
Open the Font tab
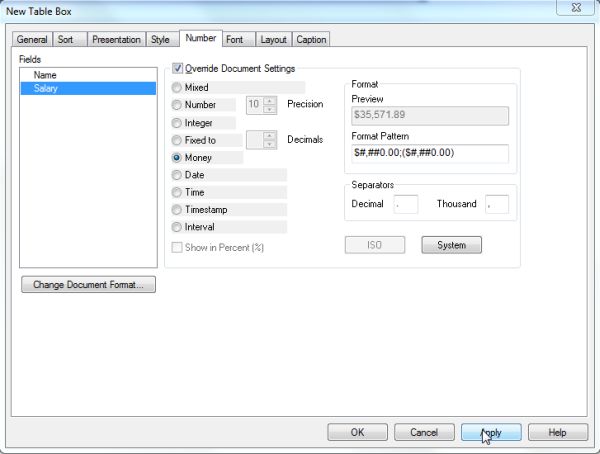(238, 39)
